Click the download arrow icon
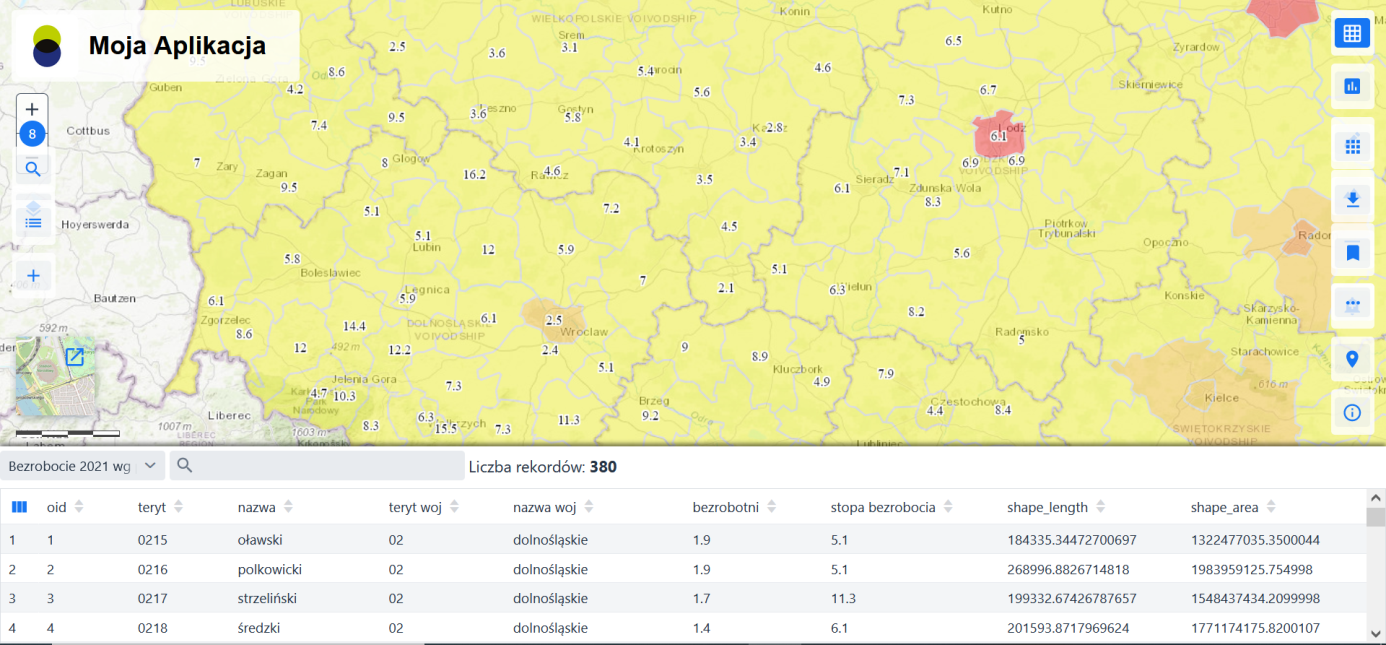 [x=1352, y=200]
